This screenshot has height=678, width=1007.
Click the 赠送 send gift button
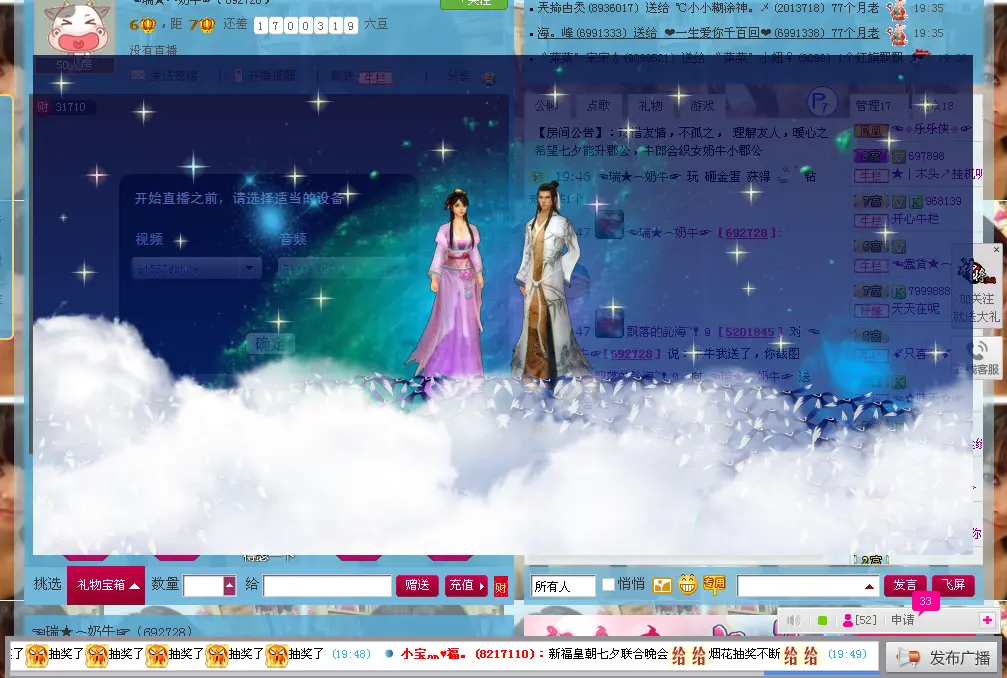click(417, 585)
